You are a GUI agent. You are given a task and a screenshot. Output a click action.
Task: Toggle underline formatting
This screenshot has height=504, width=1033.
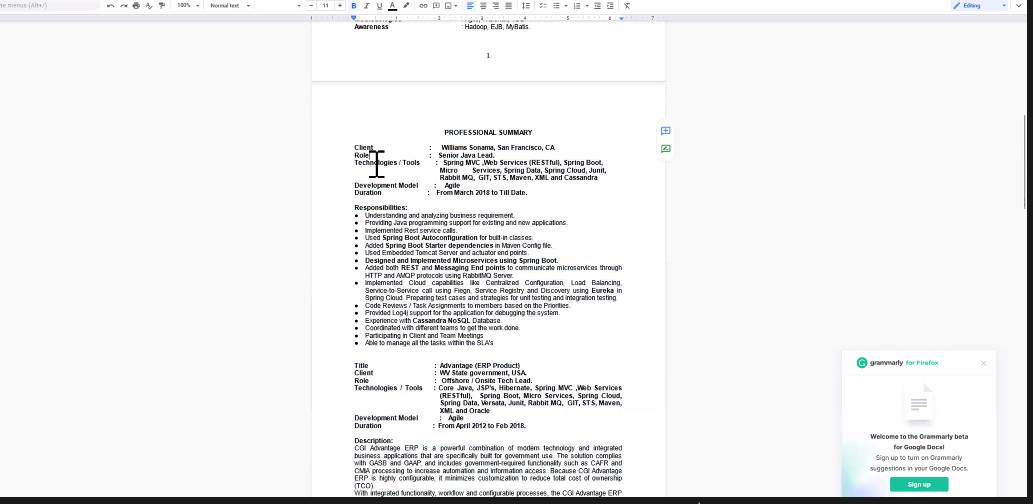tap(379, 5)
